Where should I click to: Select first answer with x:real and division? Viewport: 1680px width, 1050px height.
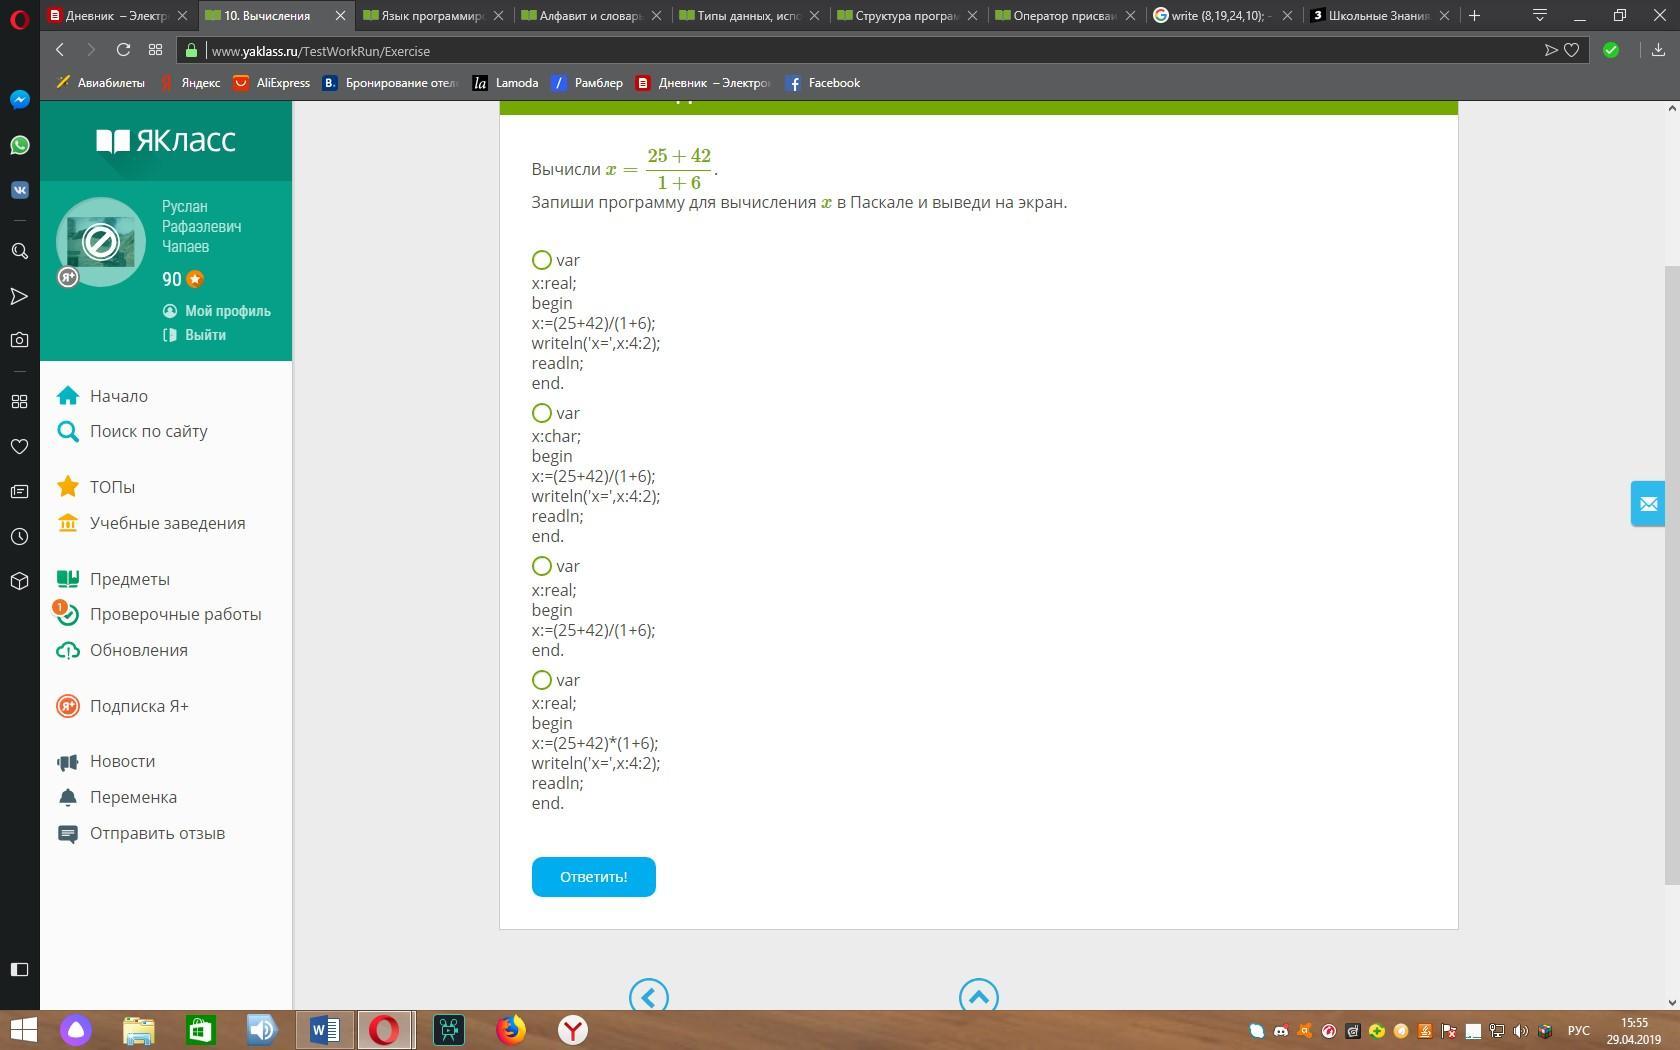(x=542, y=260)
